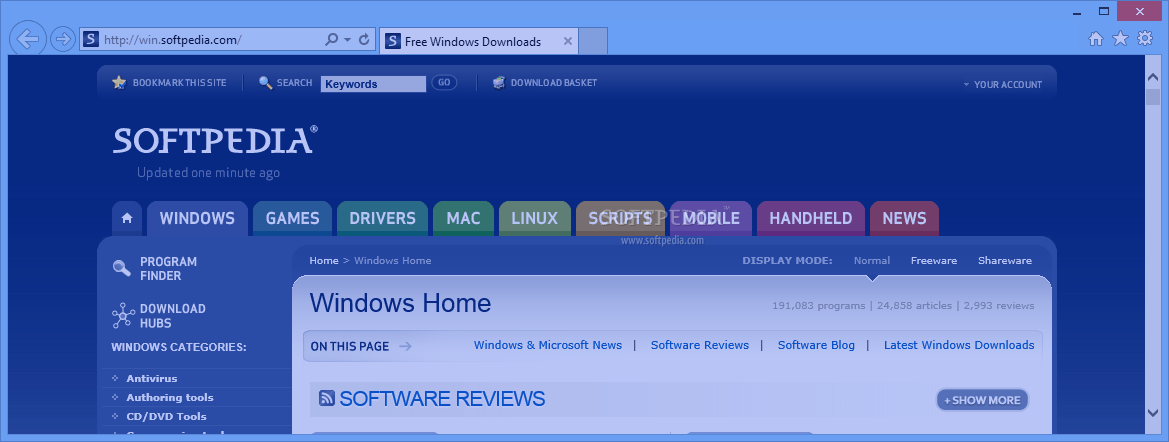
Task: Switch to the MOBILE section tab
Action: (711, 218)
